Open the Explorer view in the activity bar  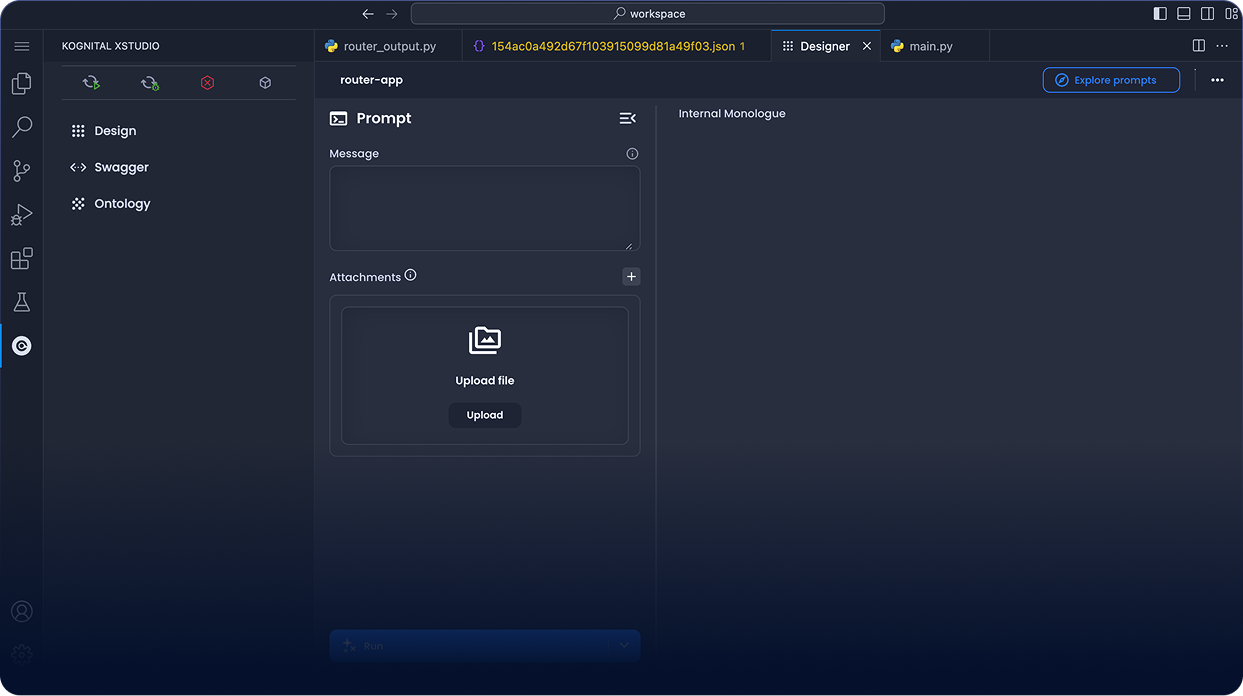[21, 83]
